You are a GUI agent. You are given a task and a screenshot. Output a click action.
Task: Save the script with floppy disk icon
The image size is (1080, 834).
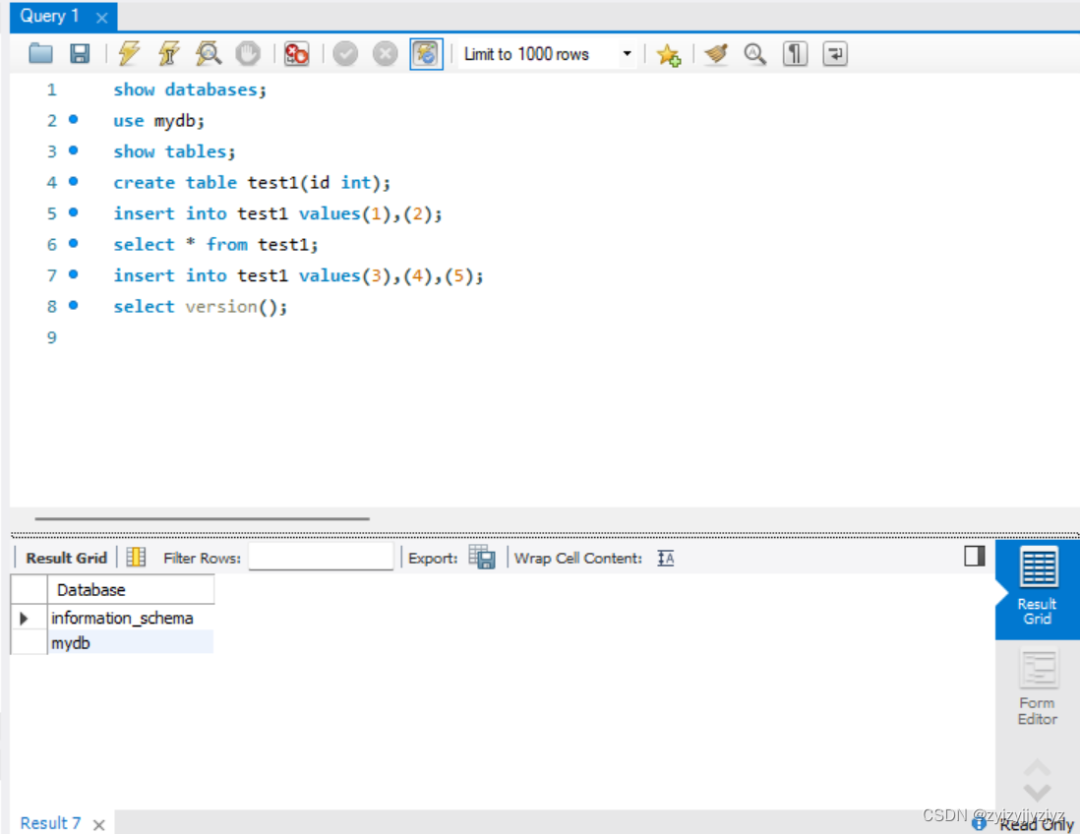pyautogui.click(x=80, y=54)
